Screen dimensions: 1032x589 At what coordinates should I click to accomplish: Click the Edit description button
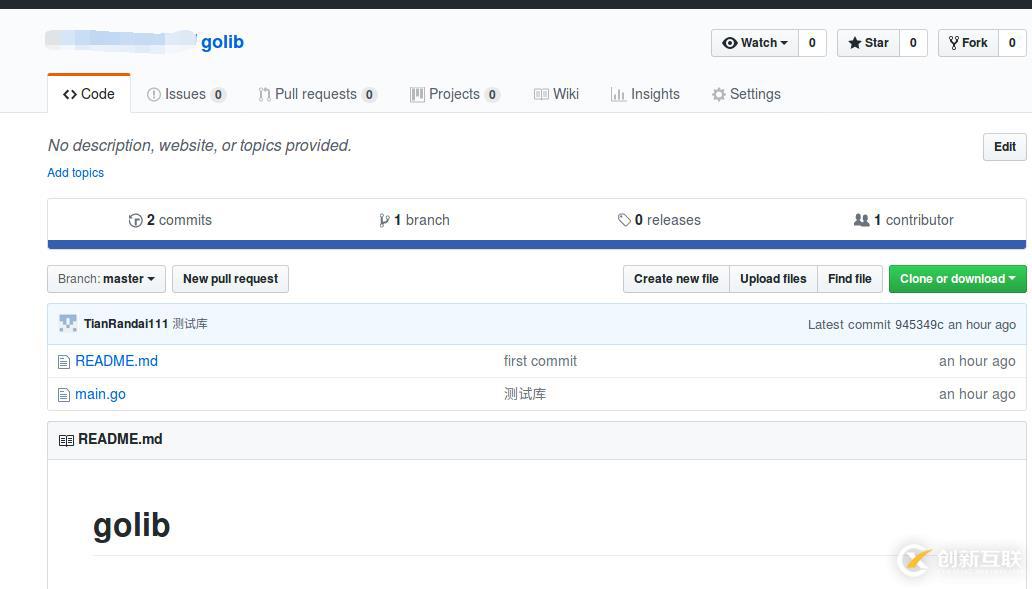tap(1004, 147)
